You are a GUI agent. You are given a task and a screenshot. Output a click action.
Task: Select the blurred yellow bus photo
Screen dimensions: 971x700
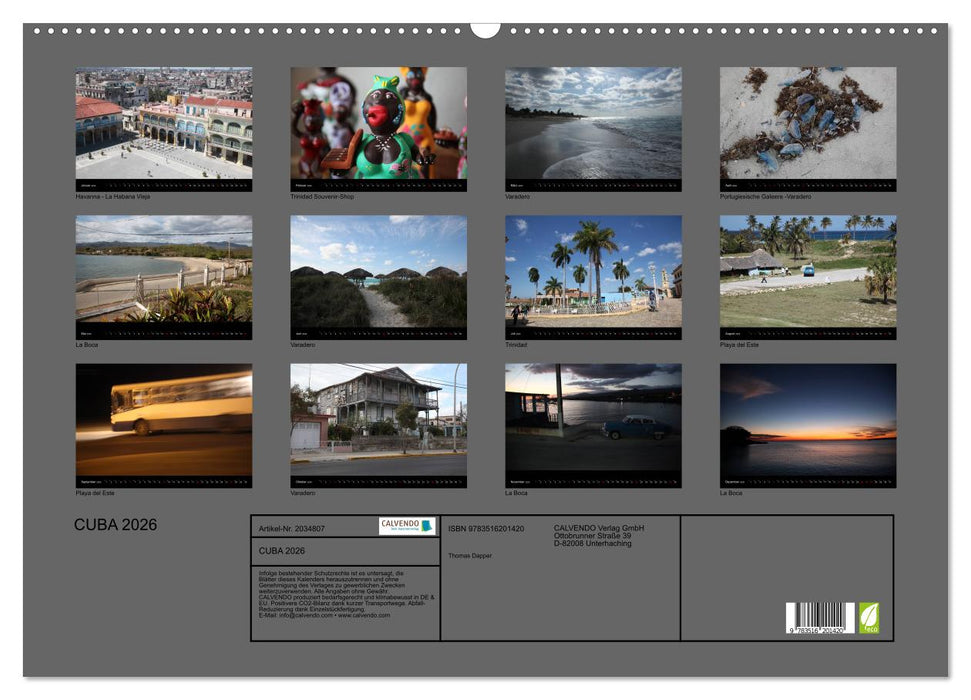[164, 420]
